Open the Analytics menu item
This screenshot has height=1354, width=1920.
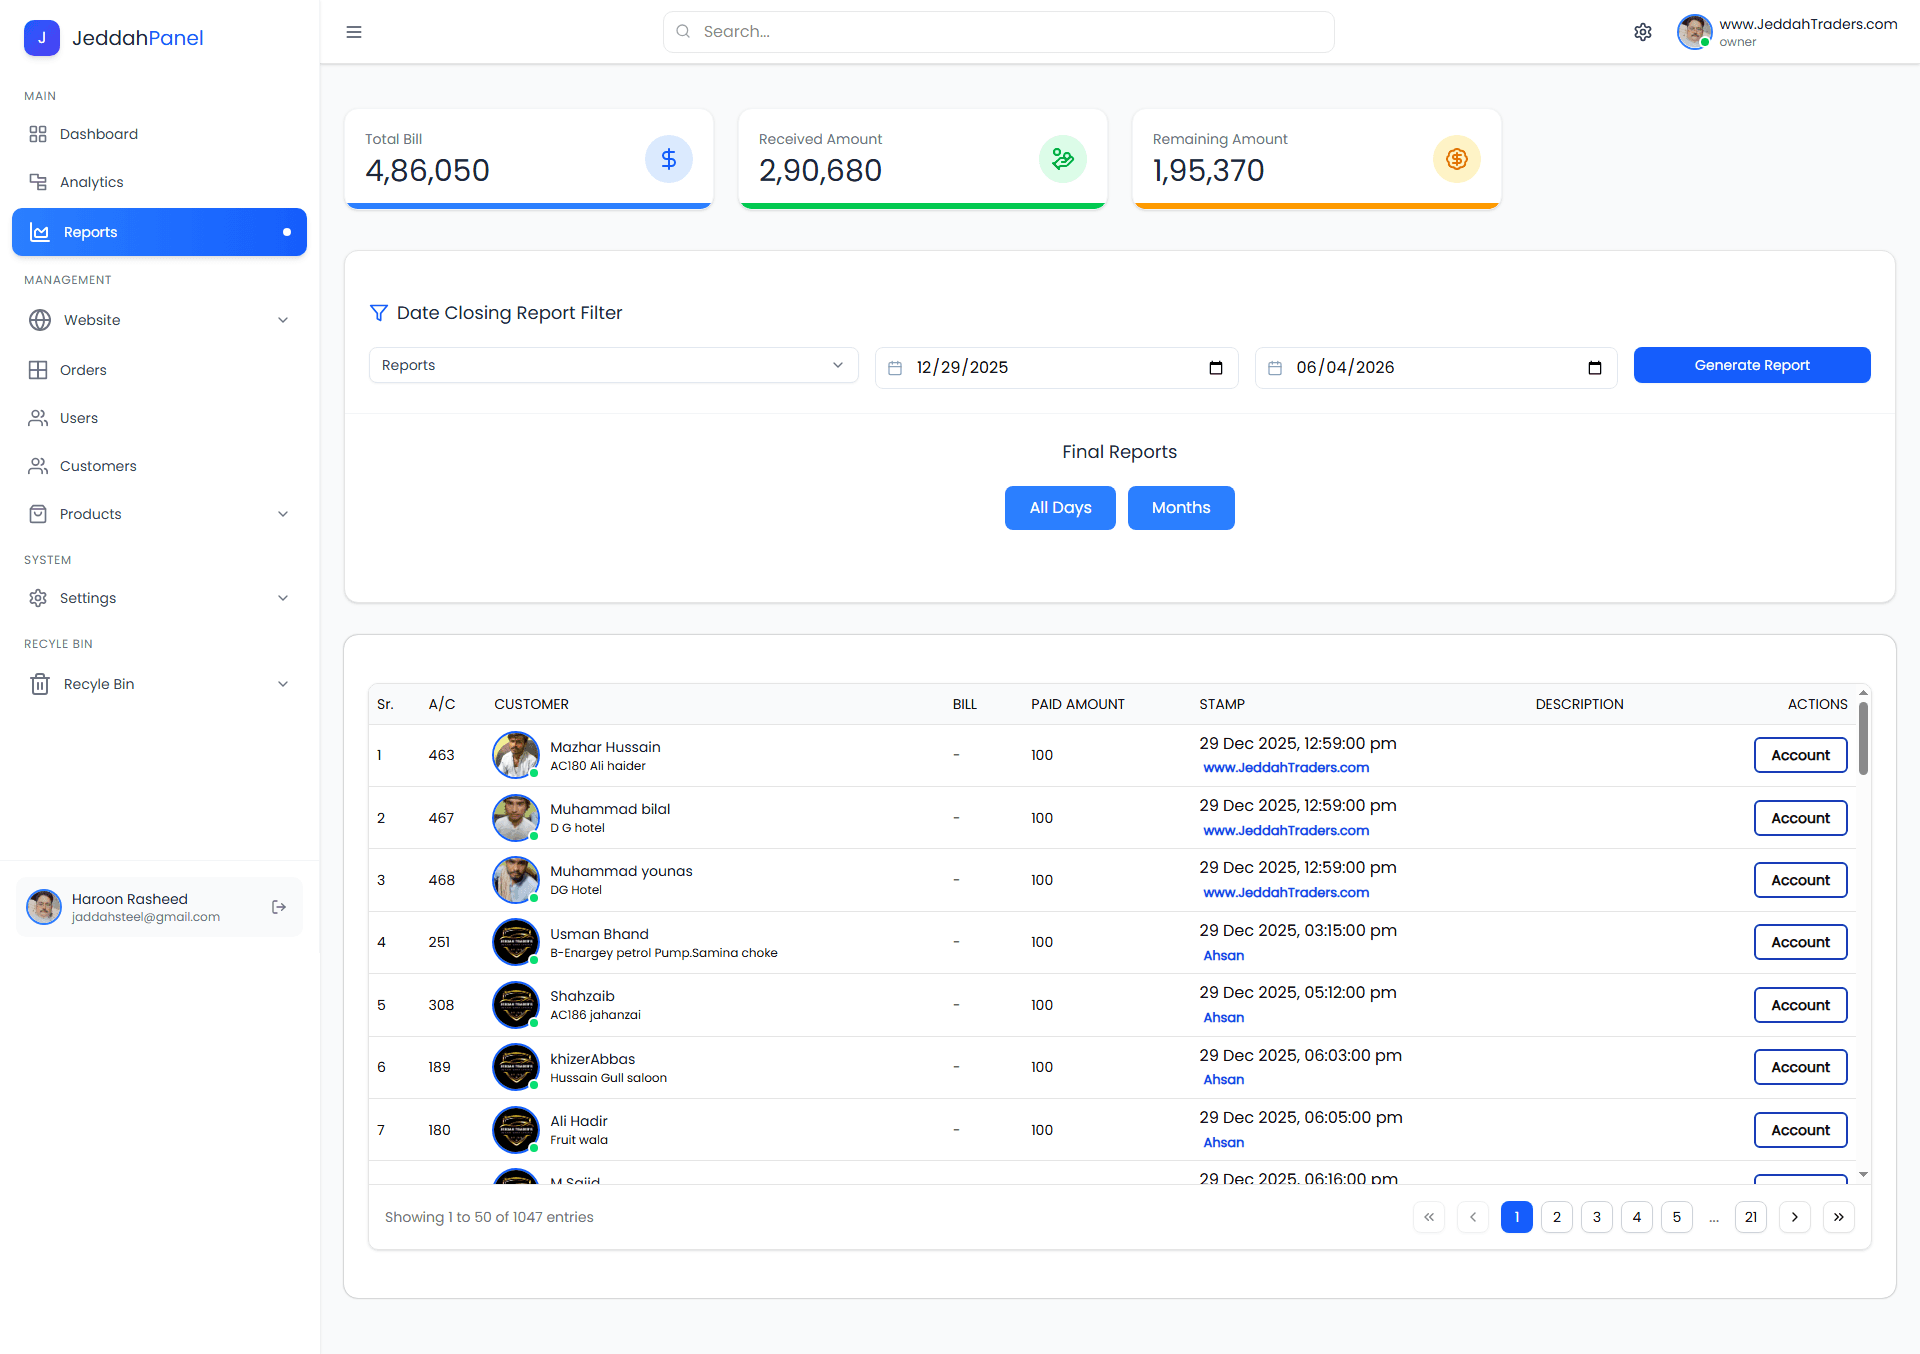[x=160, y=182]
